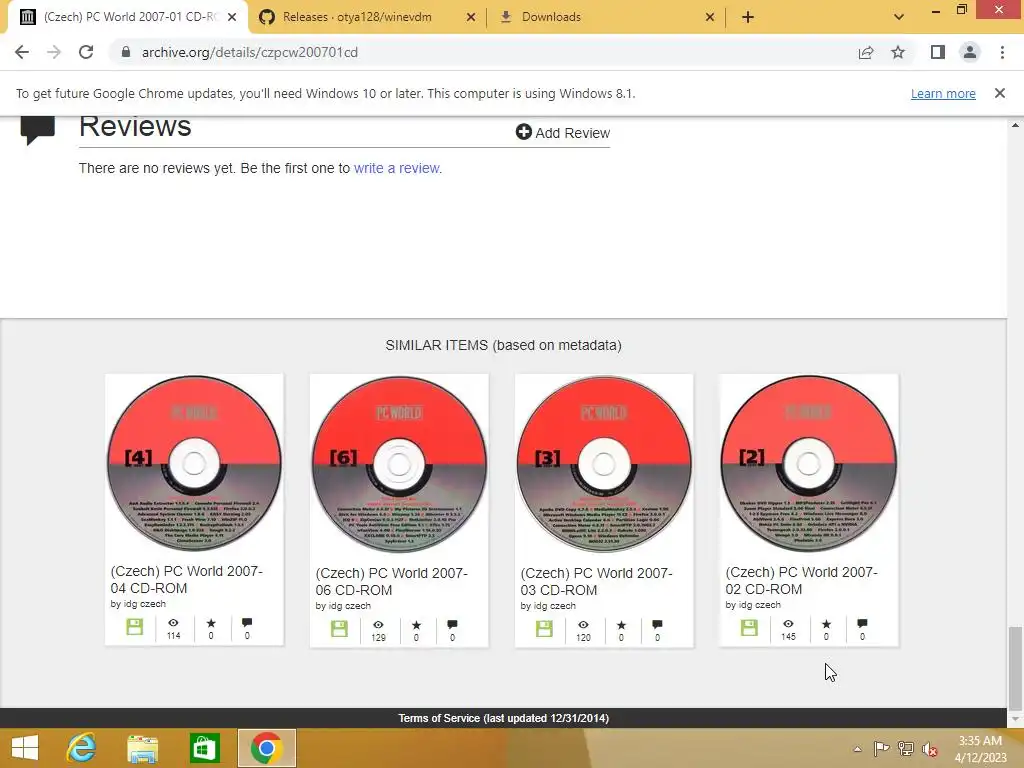
Task: Click favorites star on 2007-04 card
Action: tap(211, 623)
